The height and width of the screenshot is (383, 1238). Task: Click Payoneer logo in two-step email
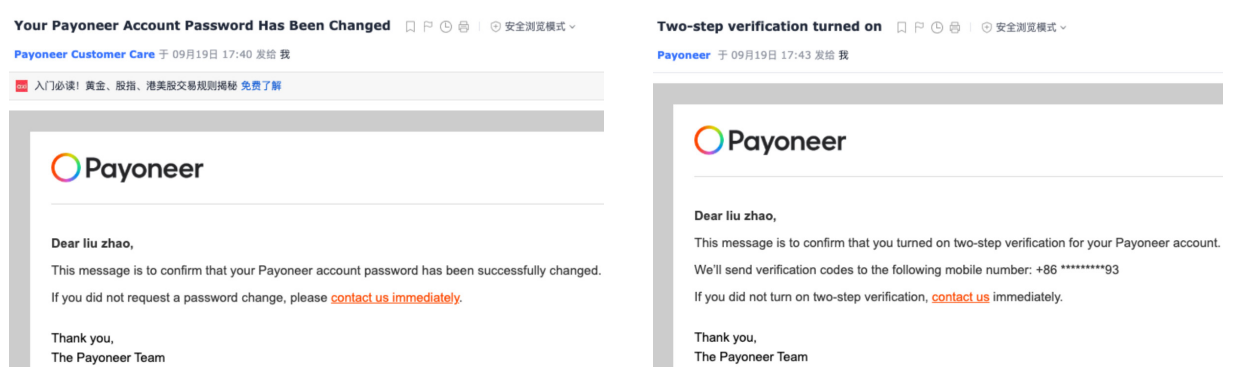pos(770,141)
